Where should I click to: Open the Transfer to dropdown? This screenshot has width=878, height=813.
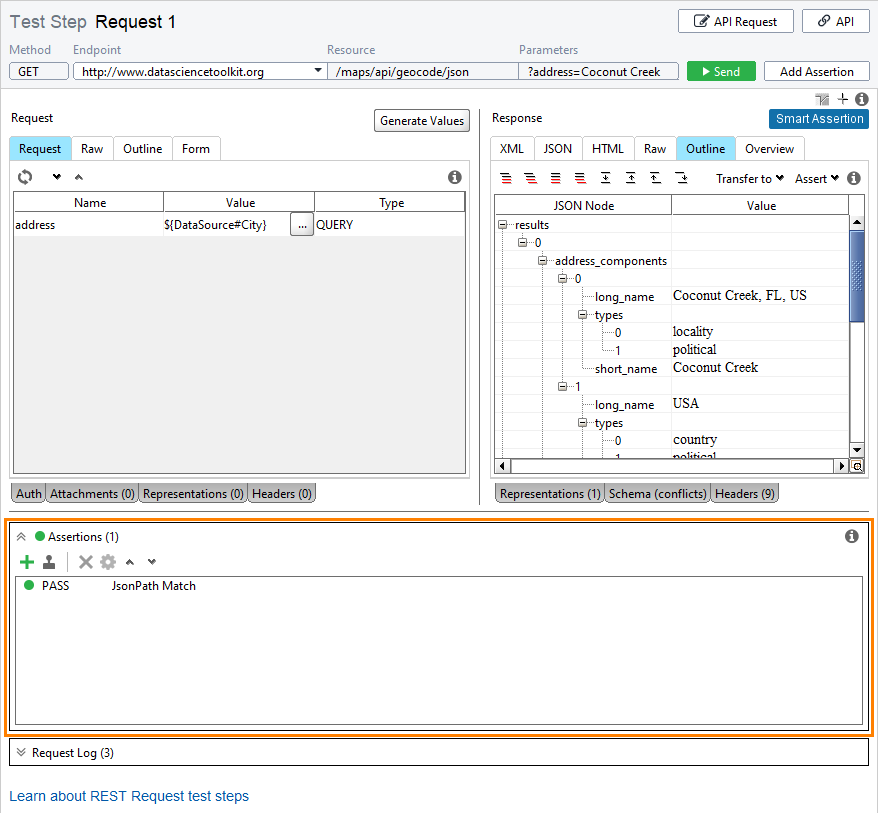point(749,179)
